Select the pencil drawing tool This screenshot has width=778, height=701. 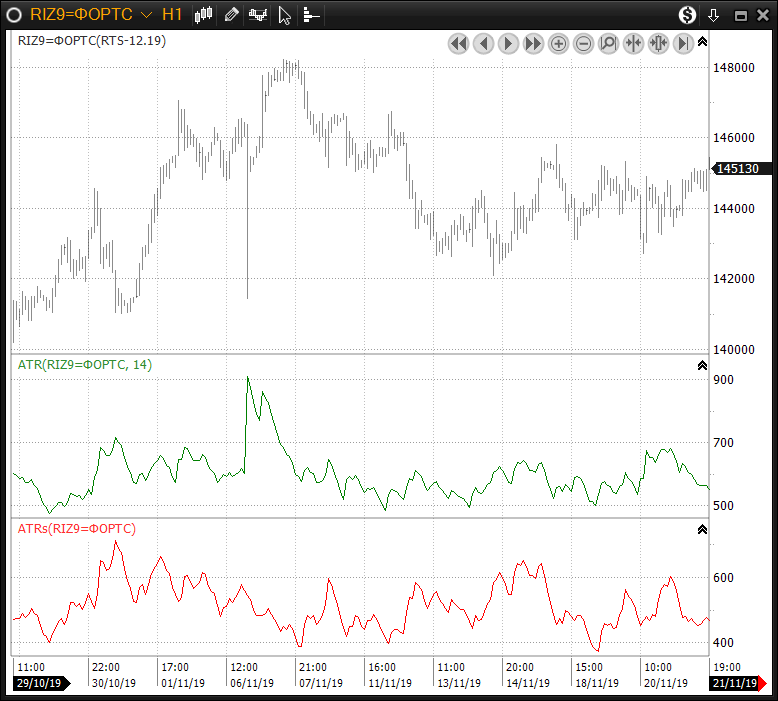coord(231,15)
